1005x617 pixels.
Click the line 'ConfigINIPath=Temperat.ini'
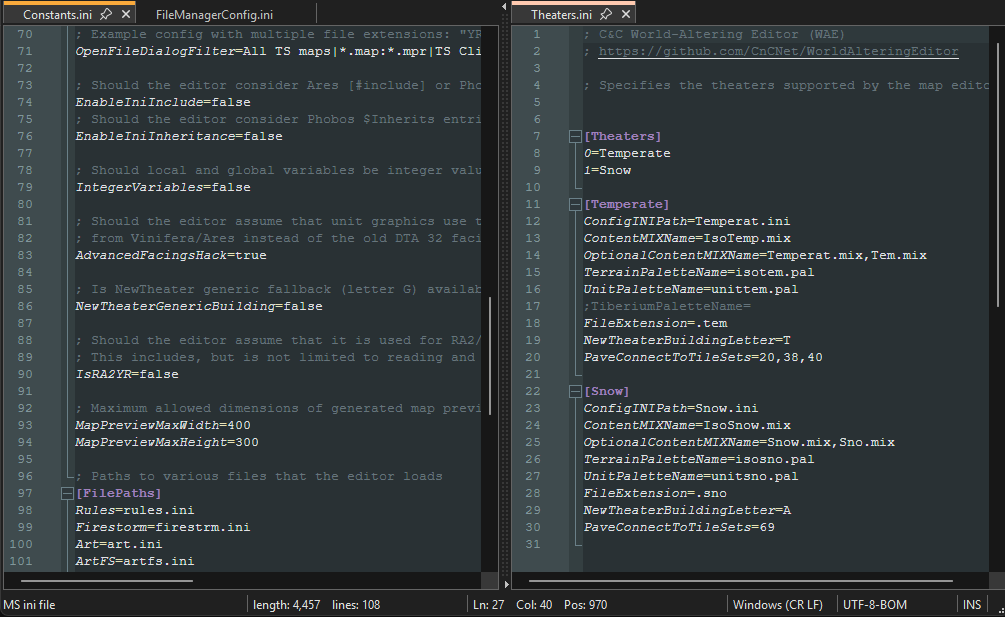tap(686, 221)
